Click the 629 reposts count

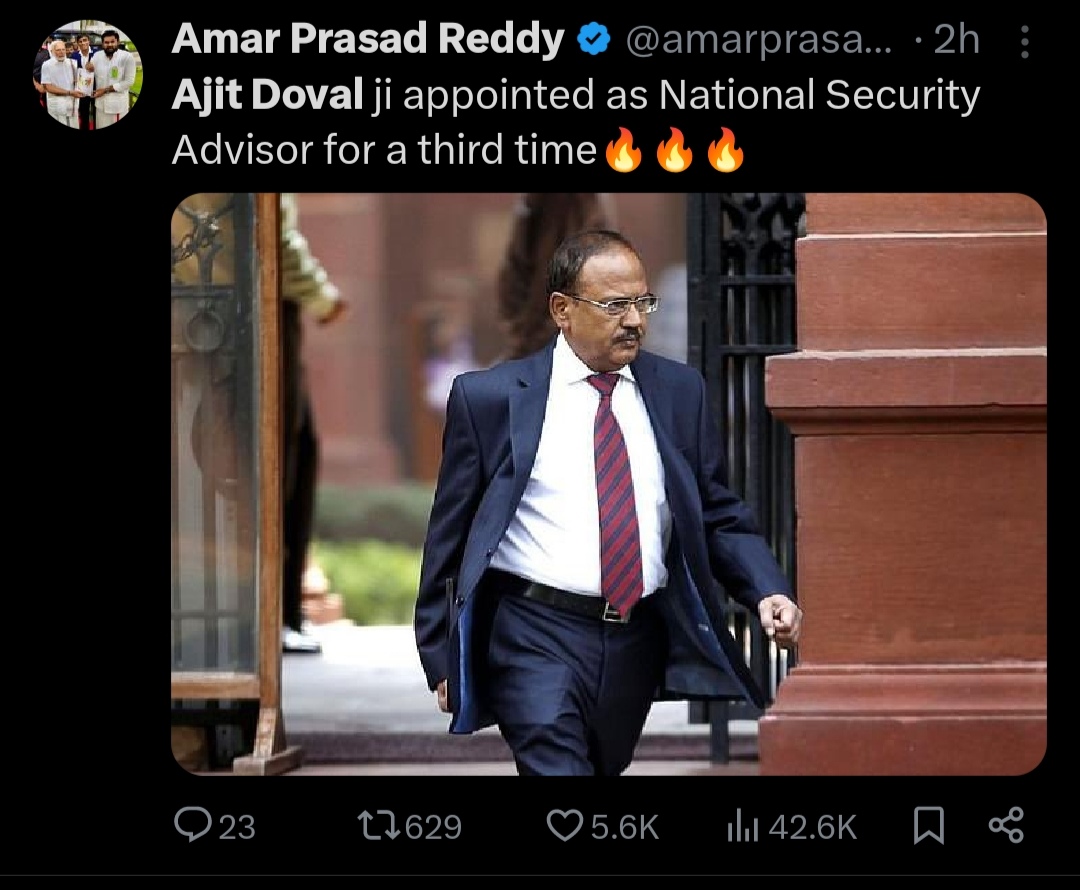(433, 827)
